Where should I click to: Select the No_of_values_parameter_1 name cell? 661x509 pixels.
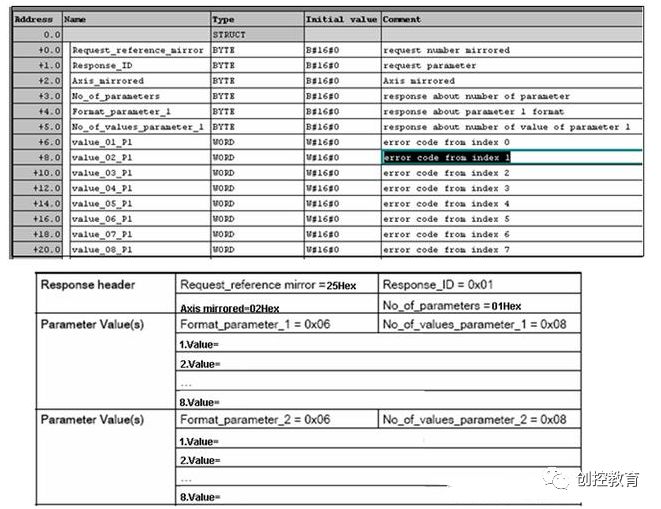point(140,127)
